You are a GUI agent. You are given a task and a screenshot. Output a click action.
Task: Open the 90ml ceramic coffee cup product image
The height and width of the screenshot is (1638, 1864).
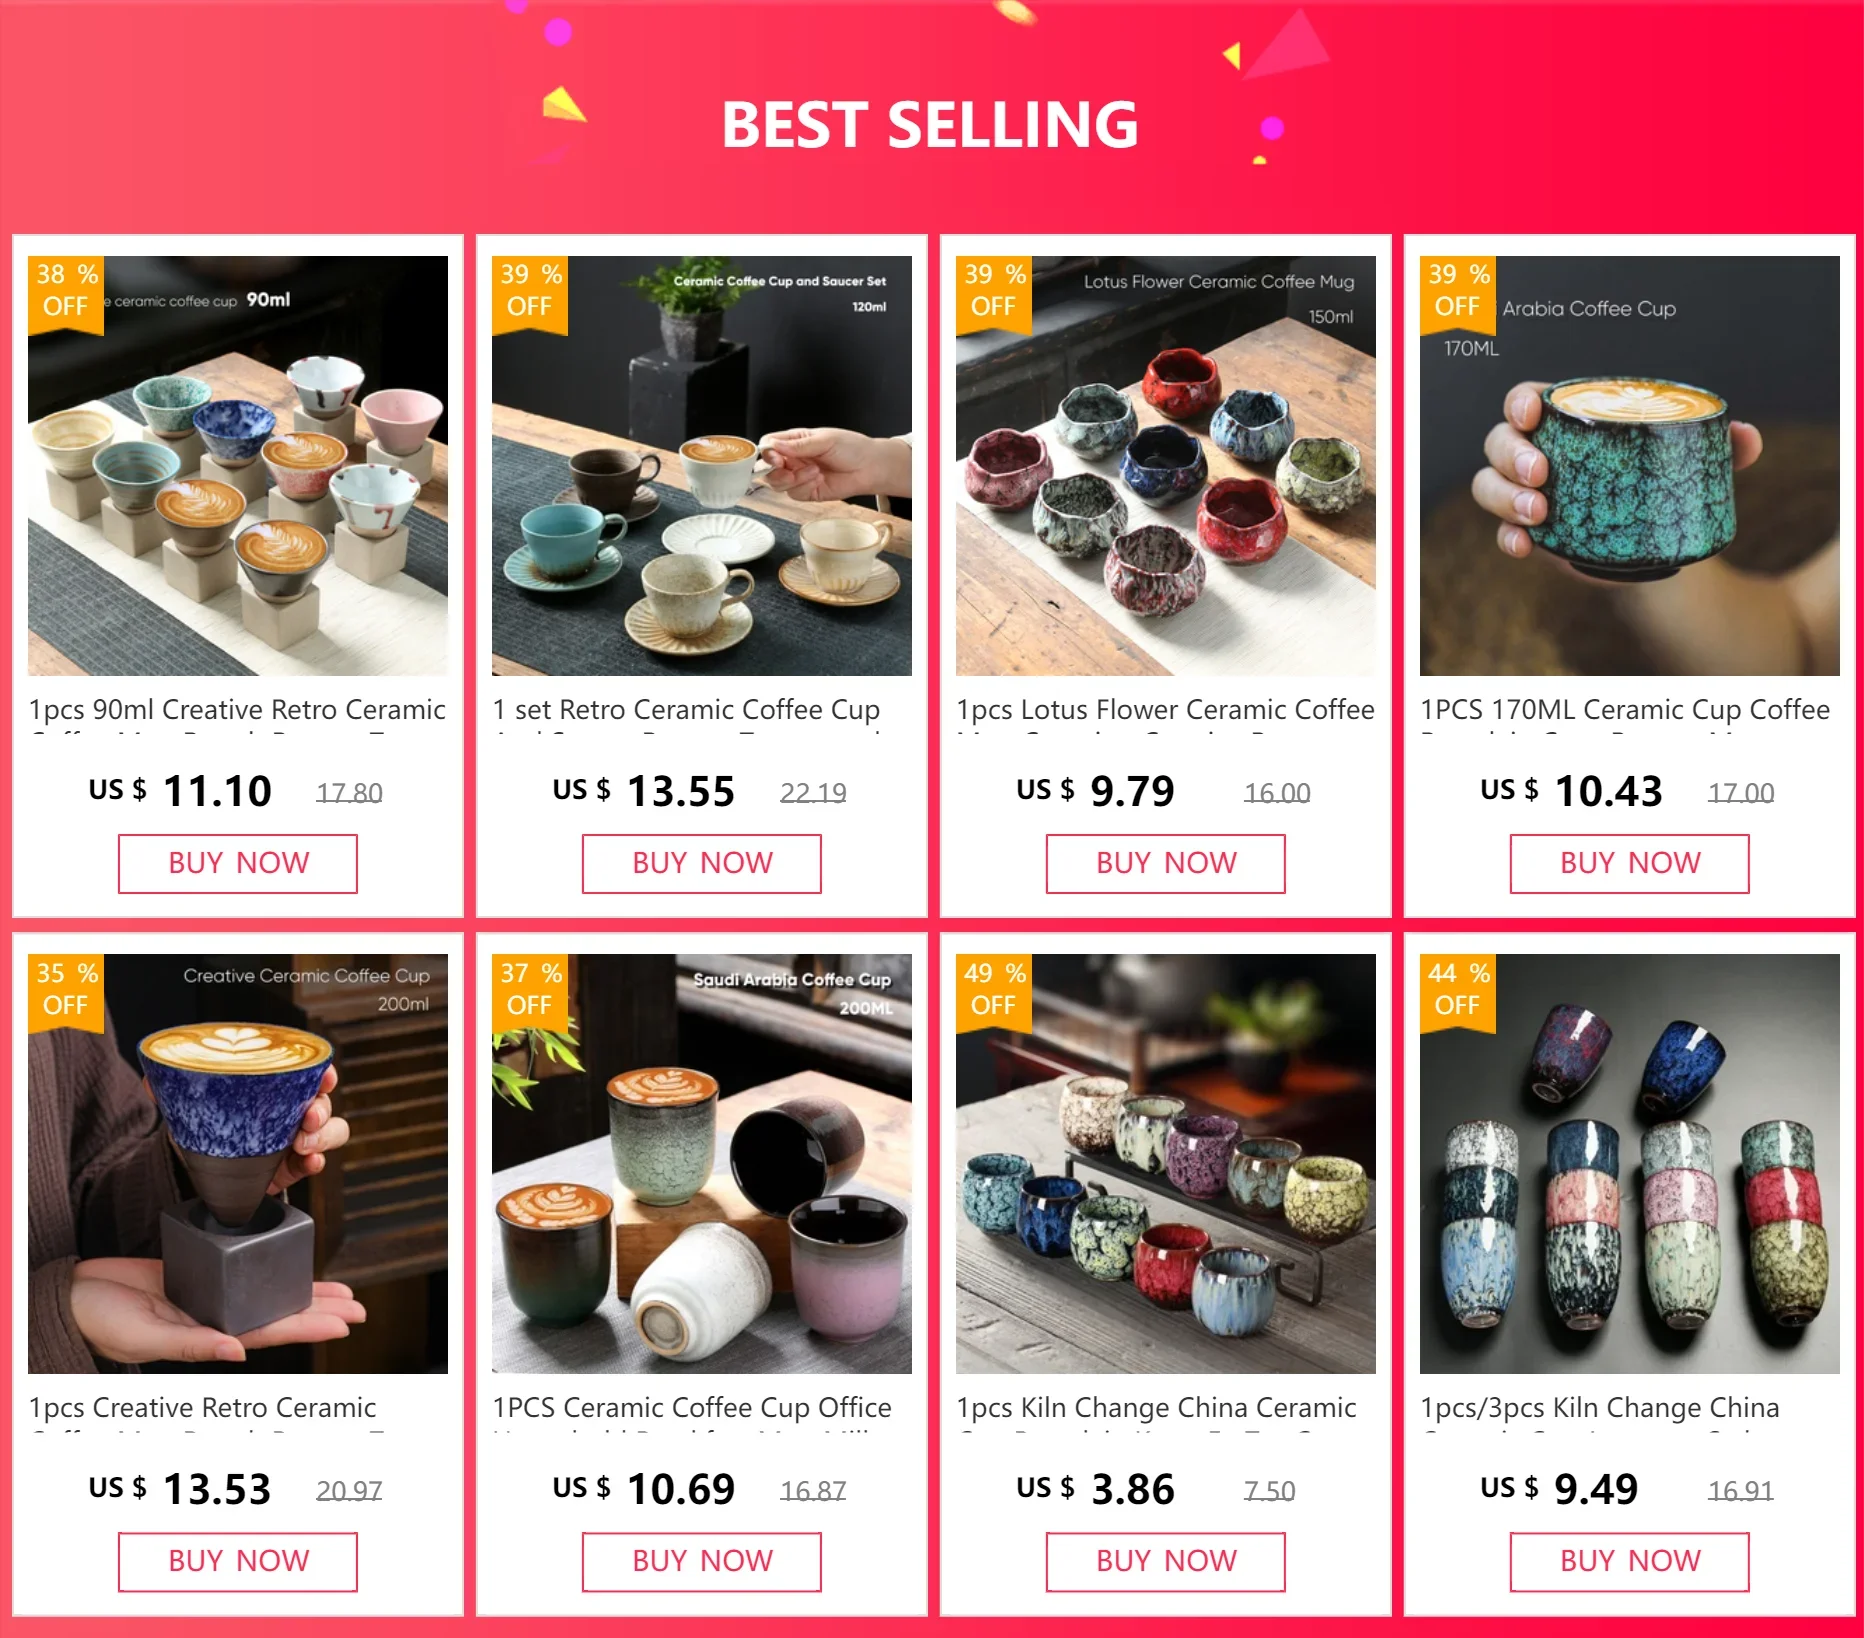click(x=238, y=466)
